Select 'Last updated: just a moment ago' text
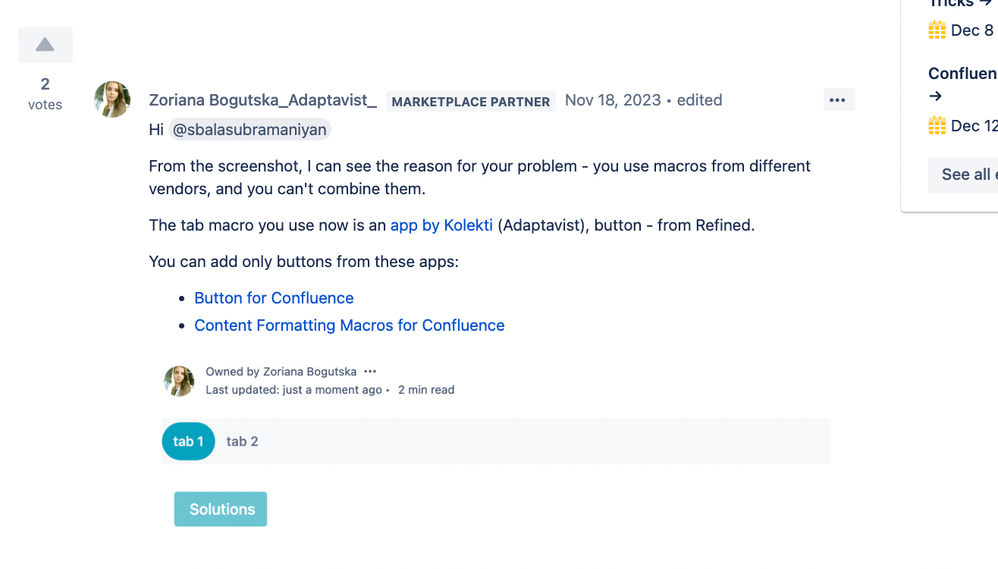 [x=293, y=390]
